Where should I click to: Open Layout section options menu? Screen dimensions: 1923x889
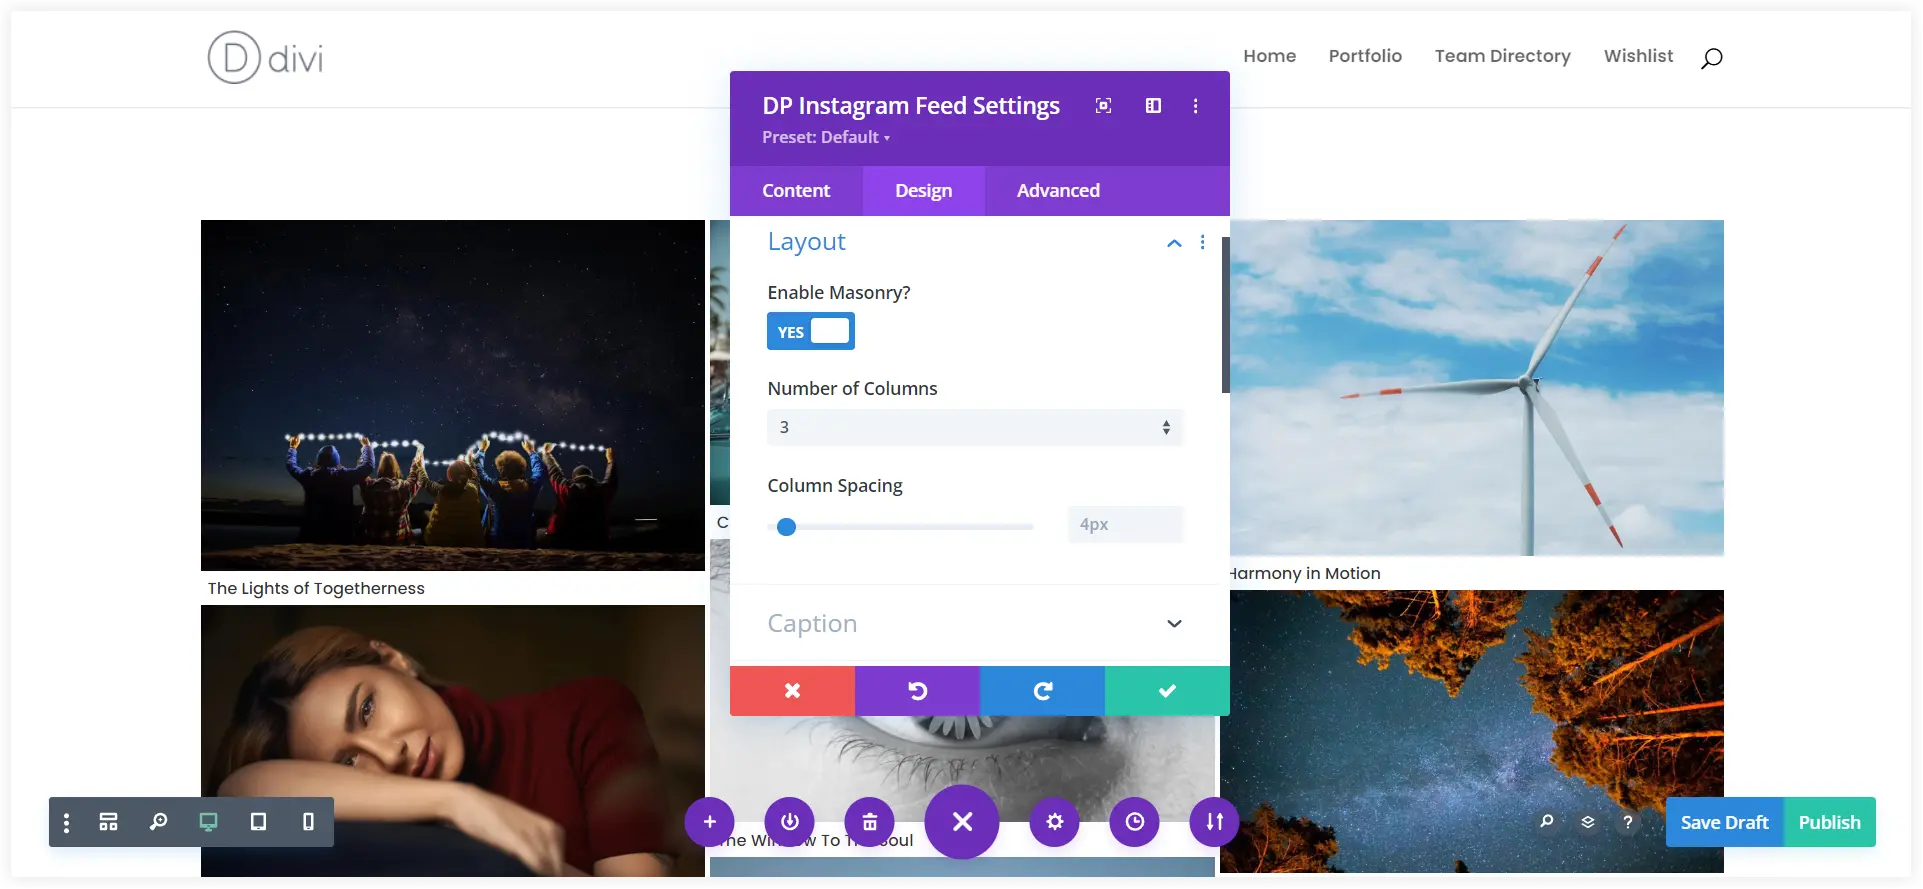(x=1202, y=242)
